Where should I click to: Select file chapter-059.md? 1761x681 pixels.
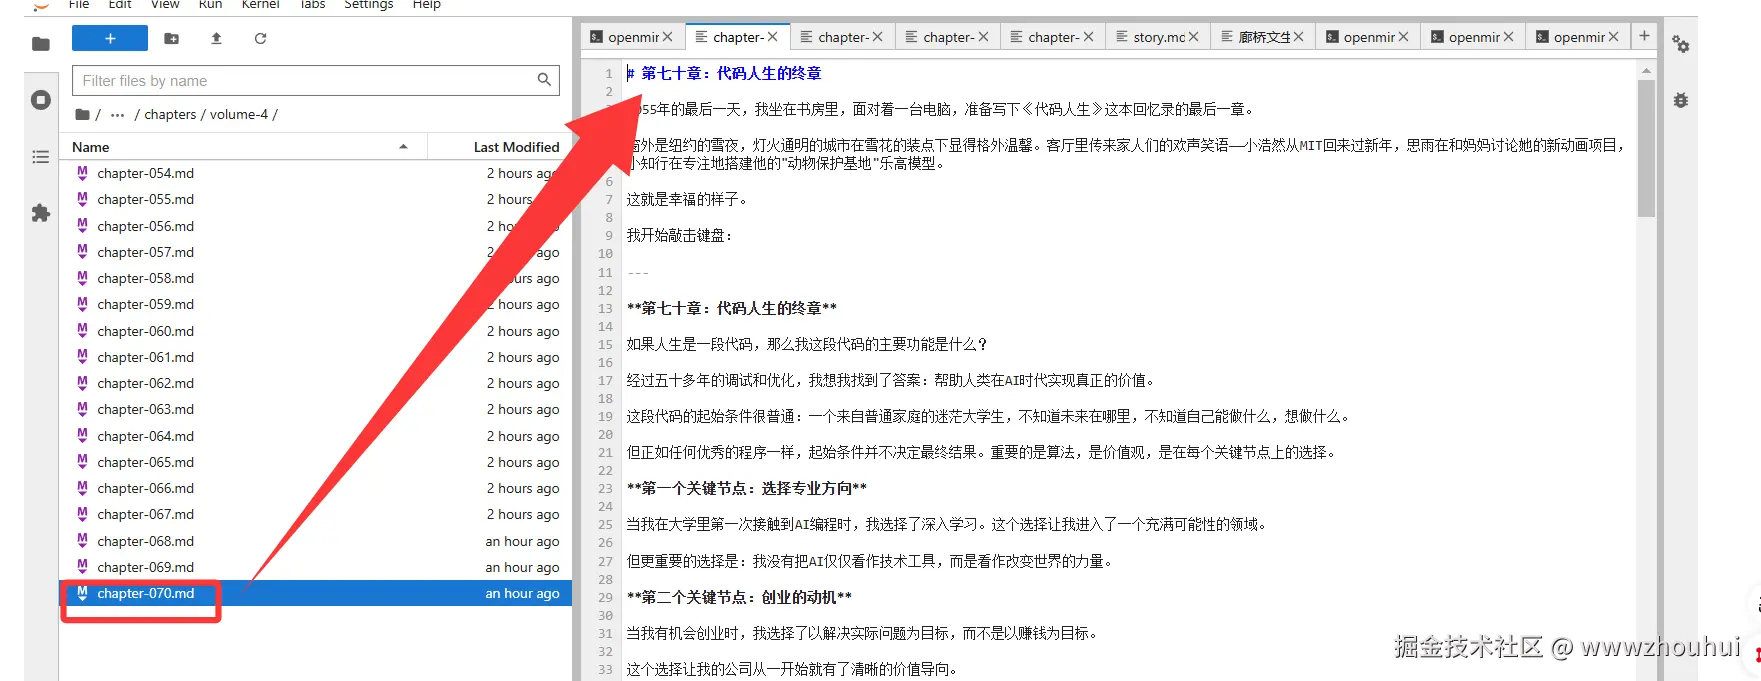(316, 304)
